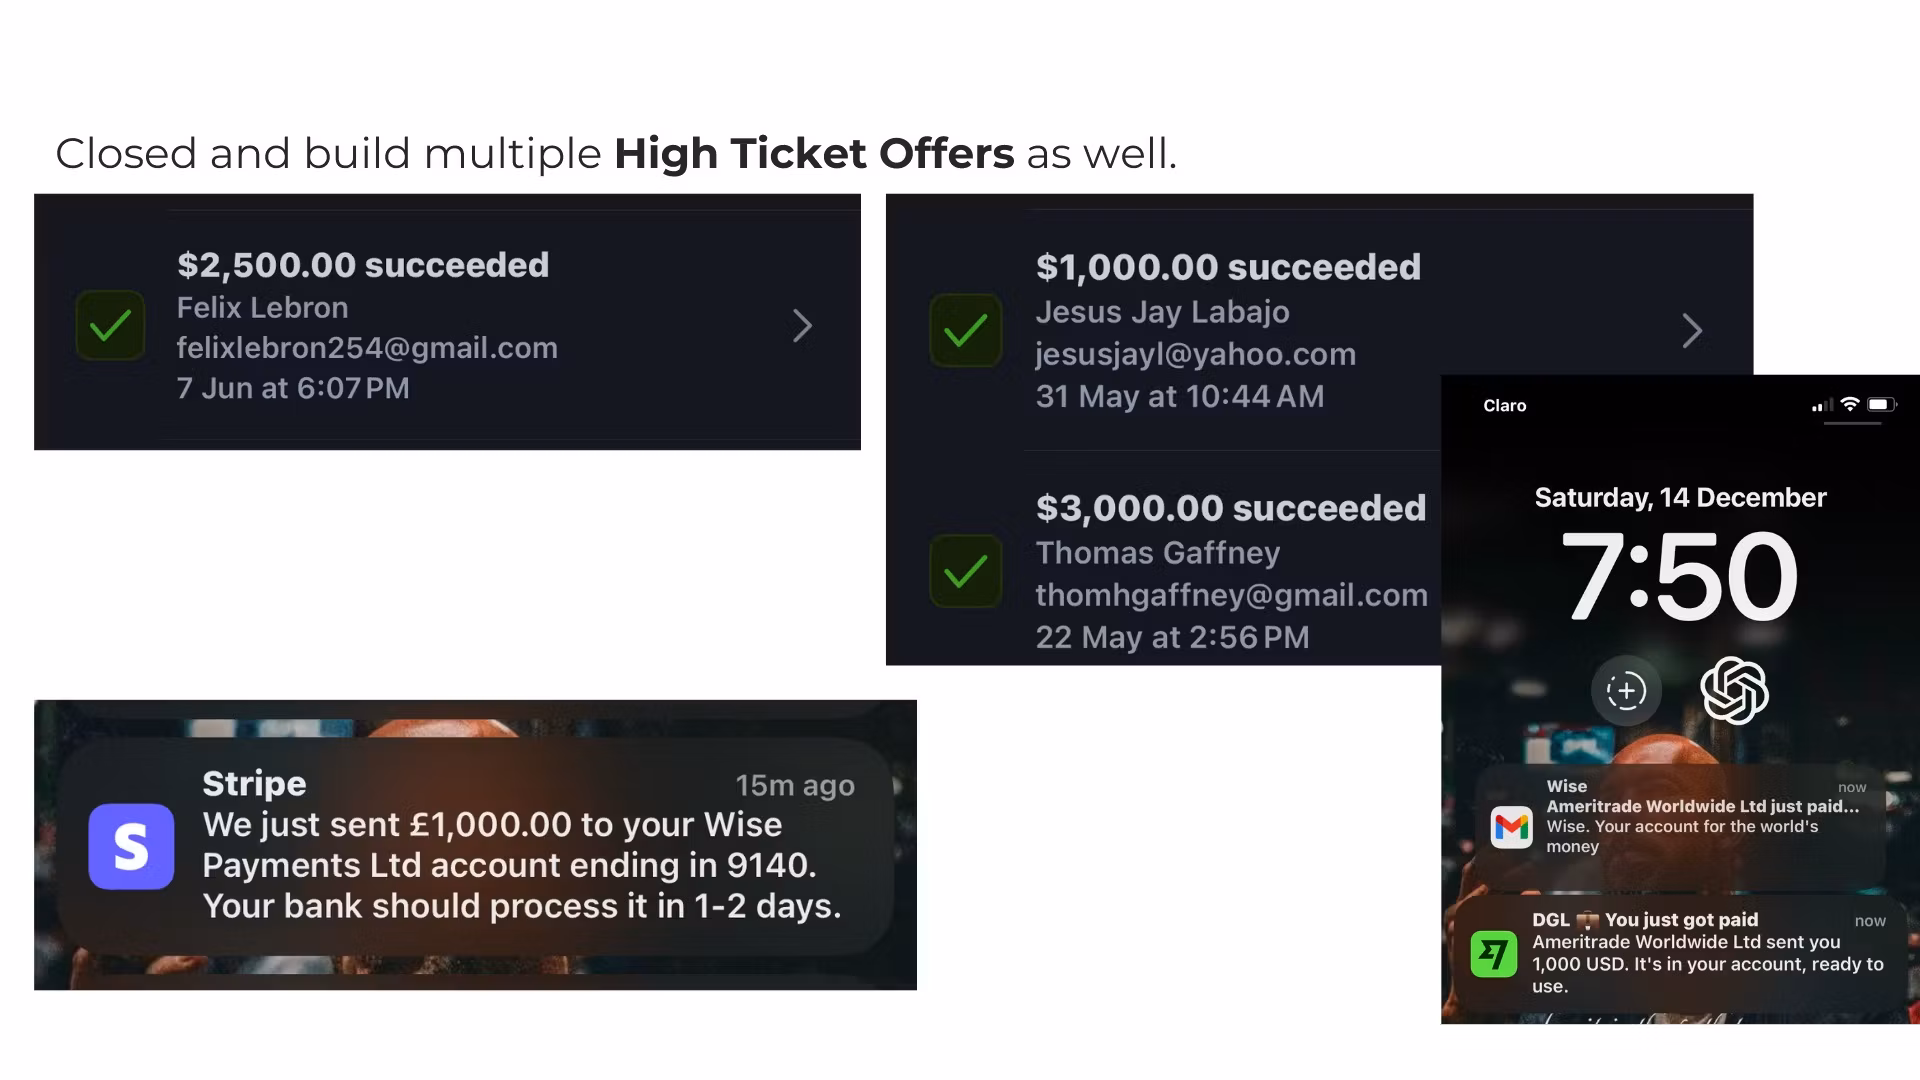The height and width of the screenshot is (1080, 1920).
Task: Open the Stripe payout notification
Action: [475, 846]
